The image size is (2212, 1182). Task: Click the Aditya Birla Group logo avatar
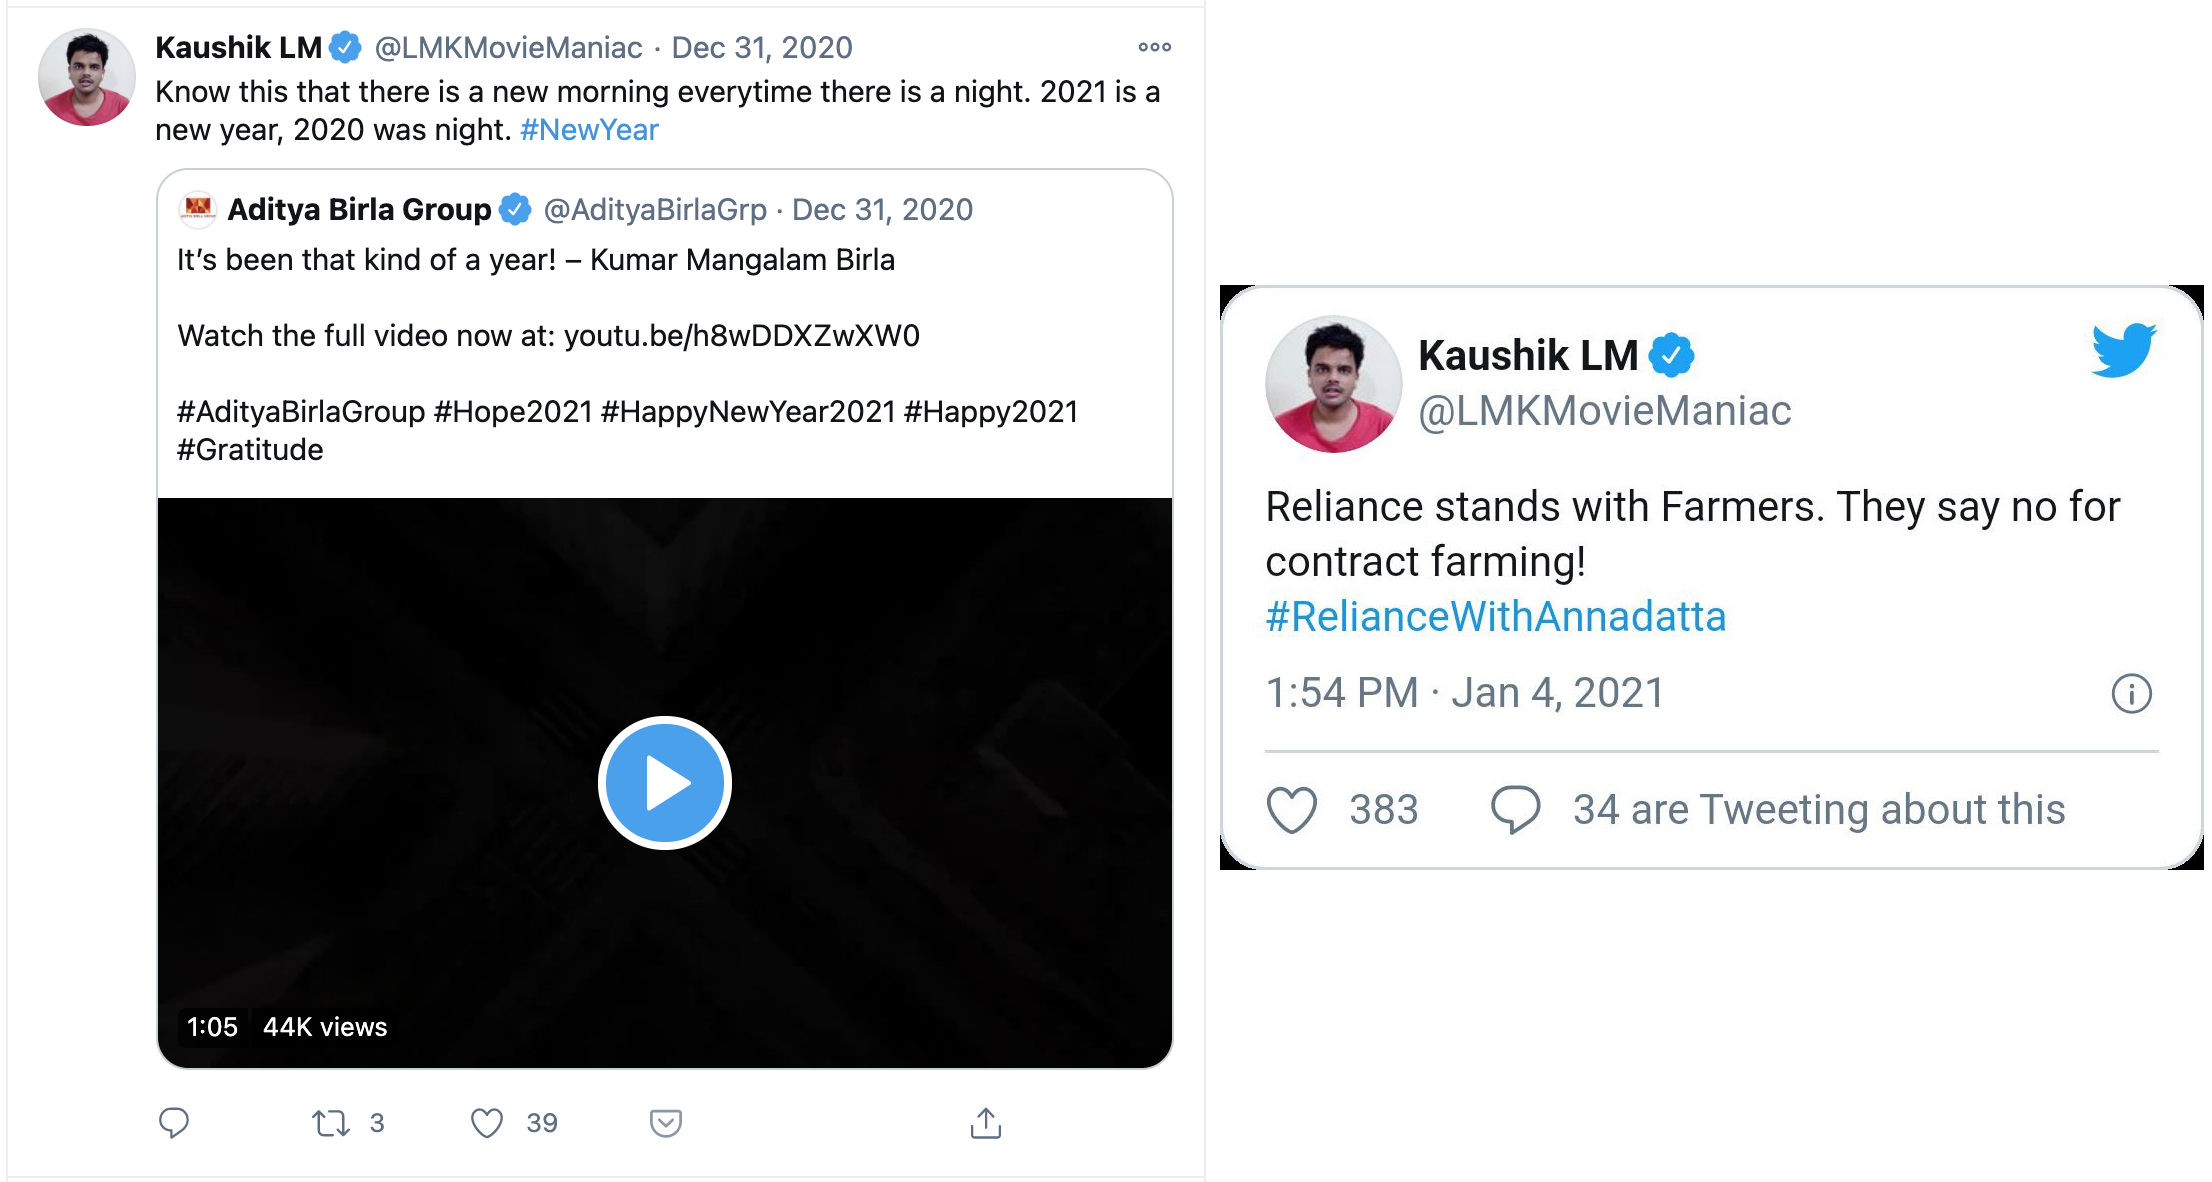tap(198, 209)
